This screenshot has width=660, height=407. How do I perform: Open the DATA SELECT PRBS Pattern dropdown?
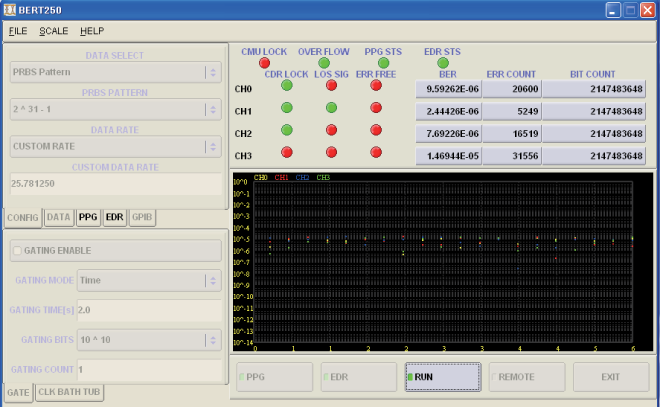tap(116, 72)
